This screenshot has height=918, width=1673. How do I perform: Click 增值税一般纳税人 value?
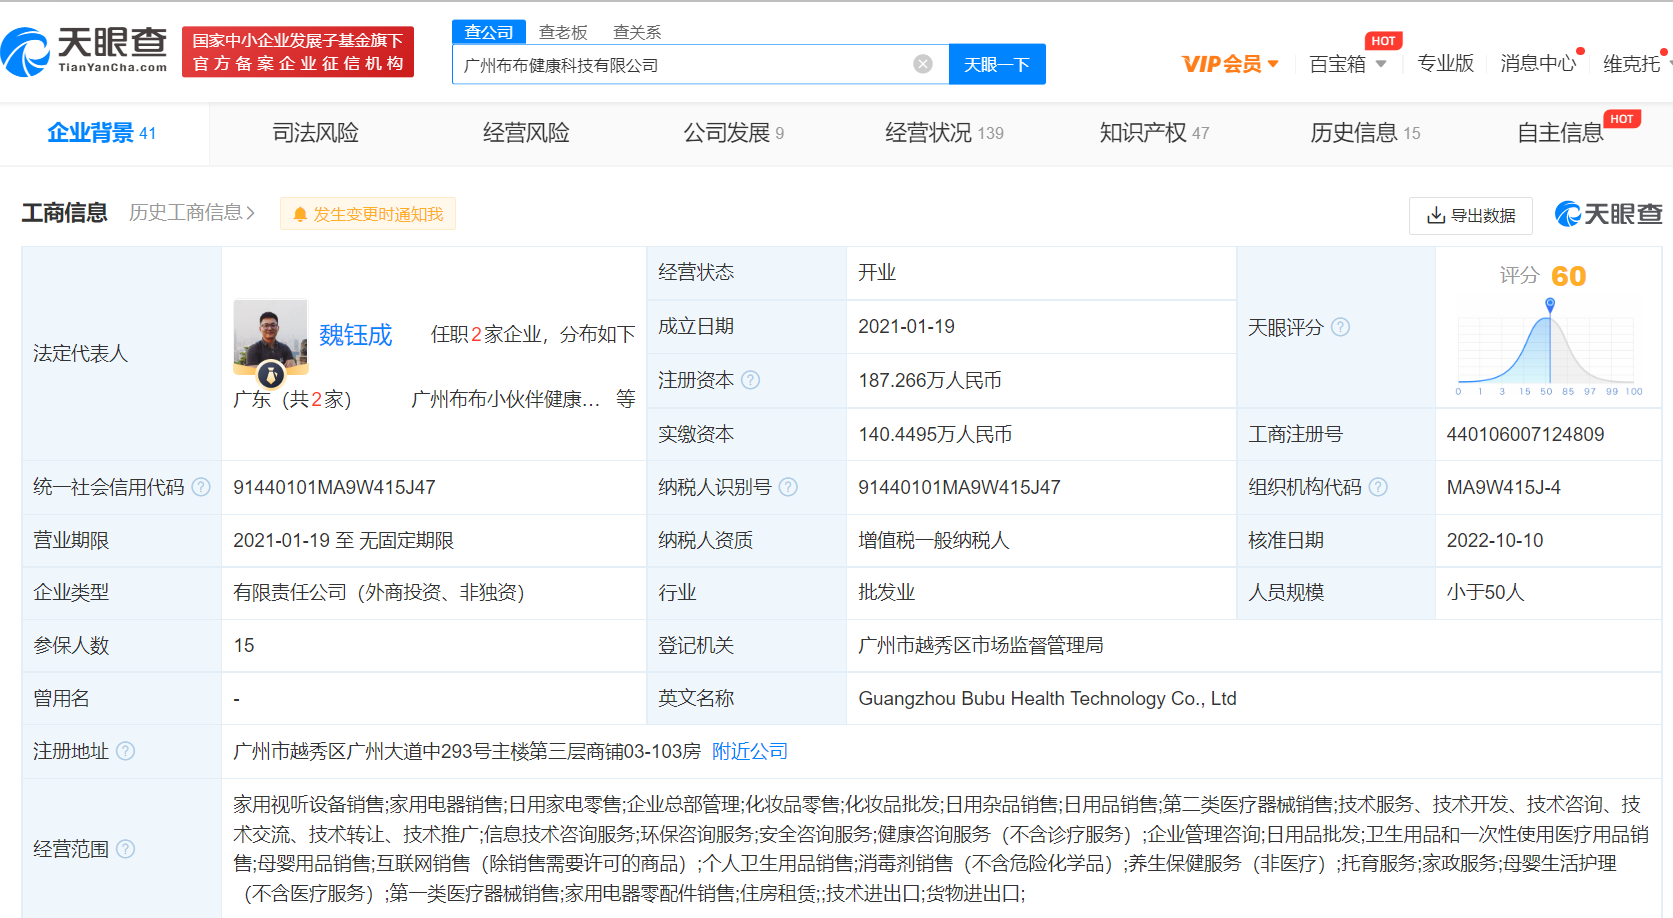(933, 540)
